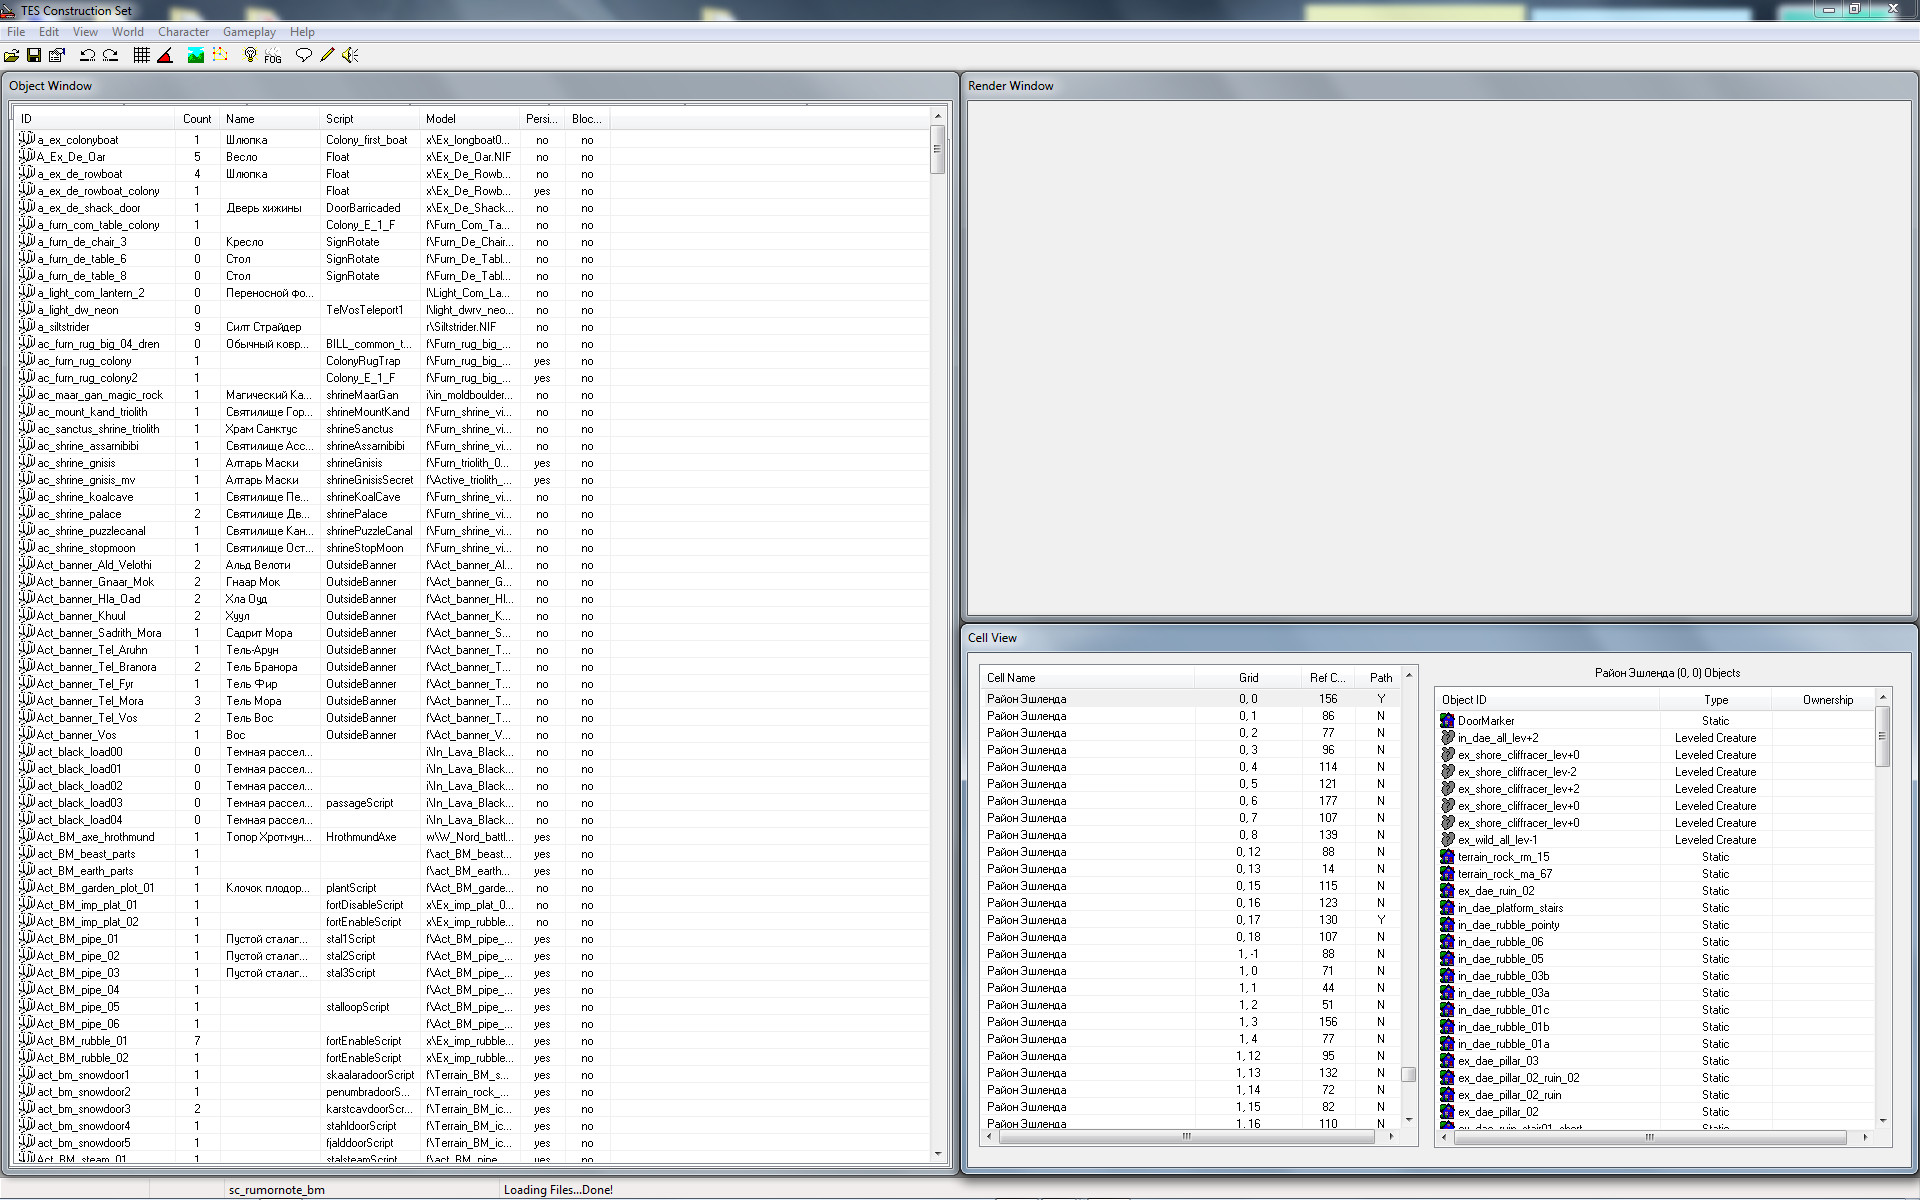Sort Object Window by ID column
Image resolution: width=1920 pixels, height=1200 pixels.
pyautogui.click(x=95, y=119)
